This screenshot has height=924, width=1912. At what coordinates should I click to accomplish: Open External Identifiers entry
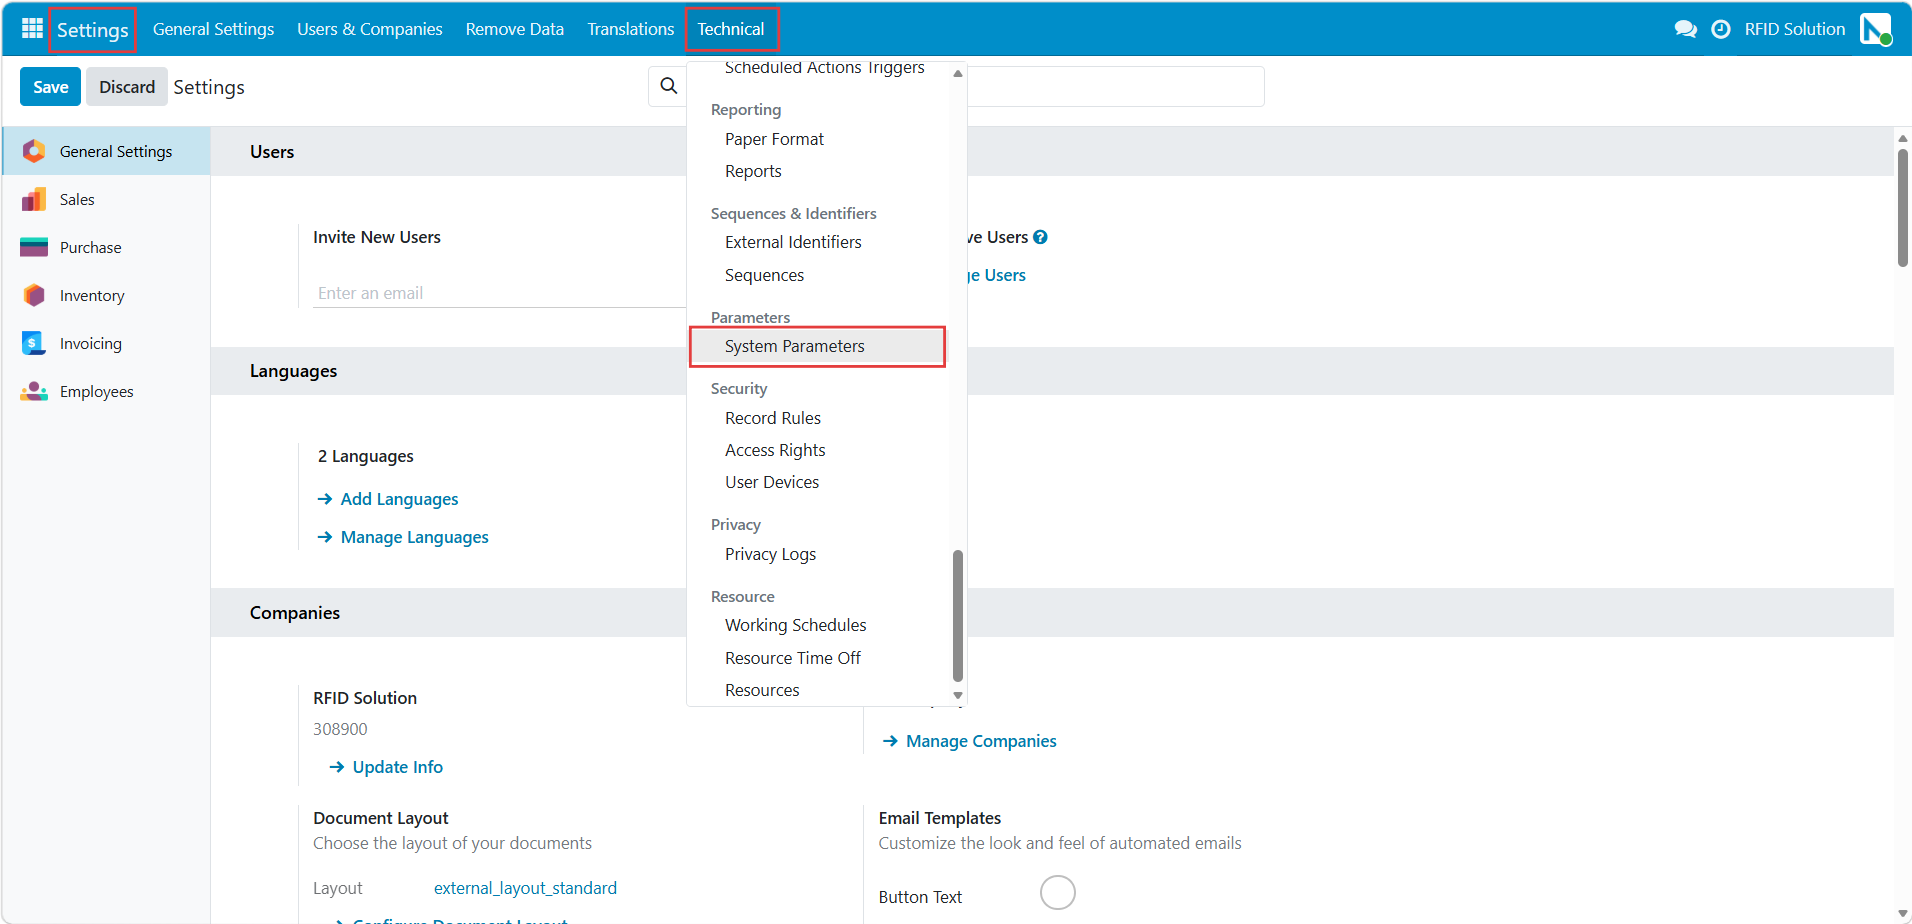[793, 242]
